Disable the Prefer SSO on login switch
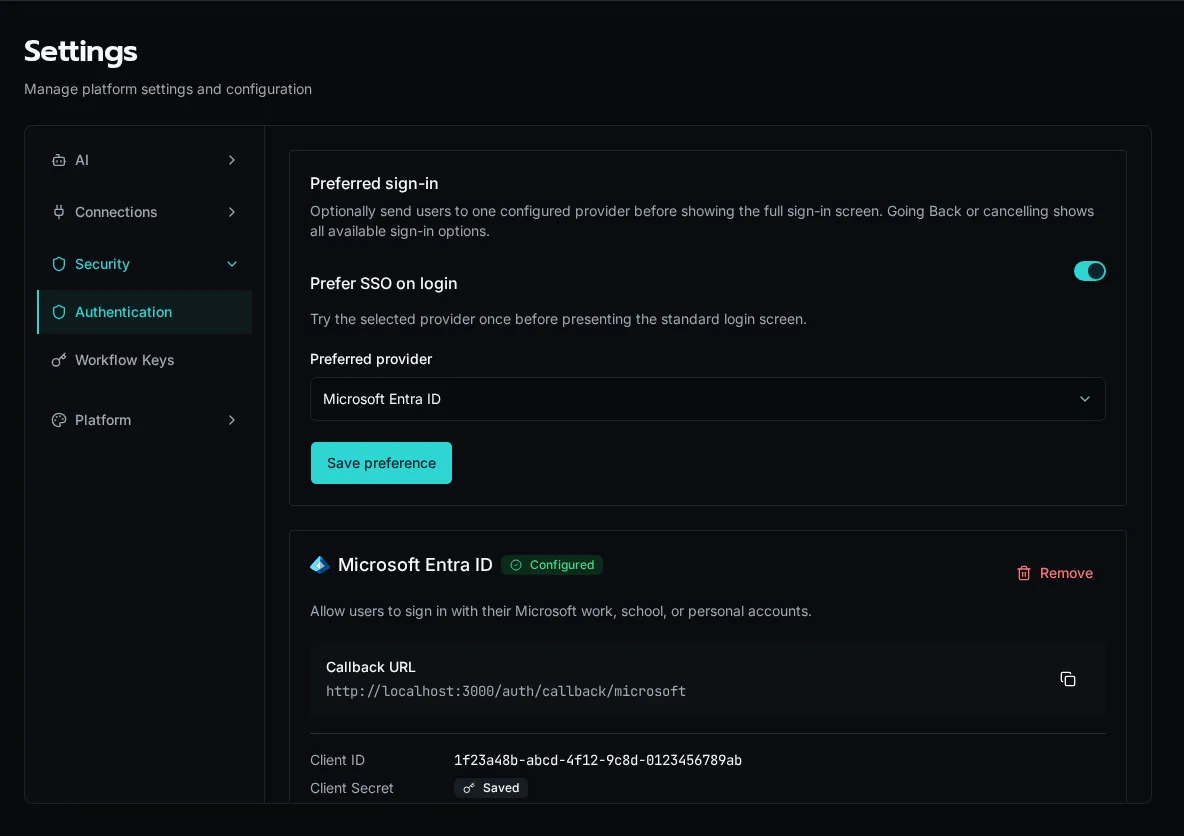The image size is (1184, 836). coord(1090,271)
